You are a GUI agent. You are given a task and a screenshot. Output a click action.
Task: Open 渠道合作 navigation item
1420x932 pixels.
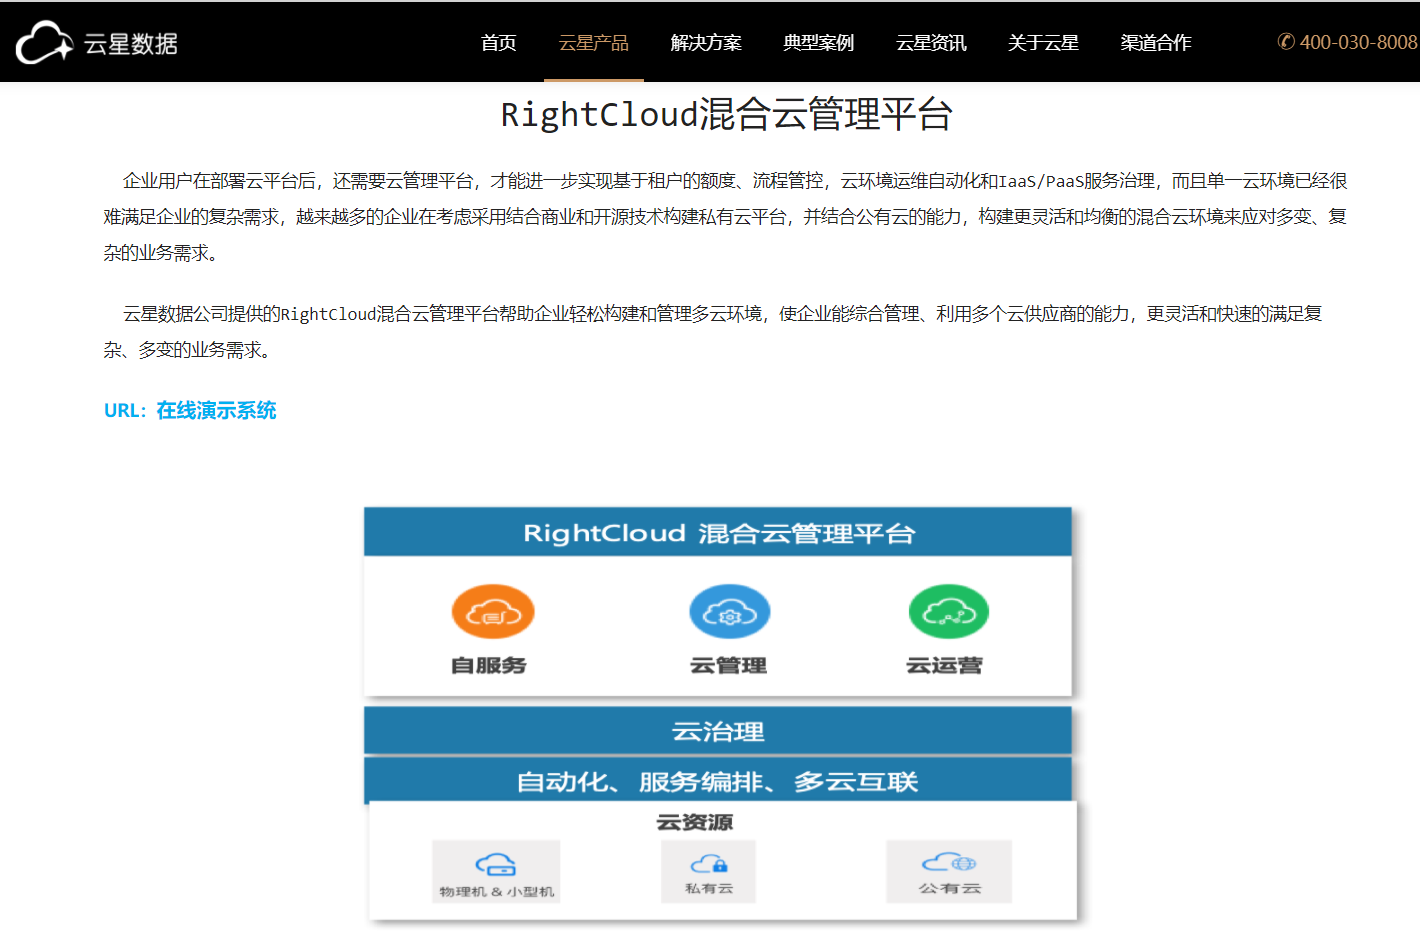[x=1156, y=43]
